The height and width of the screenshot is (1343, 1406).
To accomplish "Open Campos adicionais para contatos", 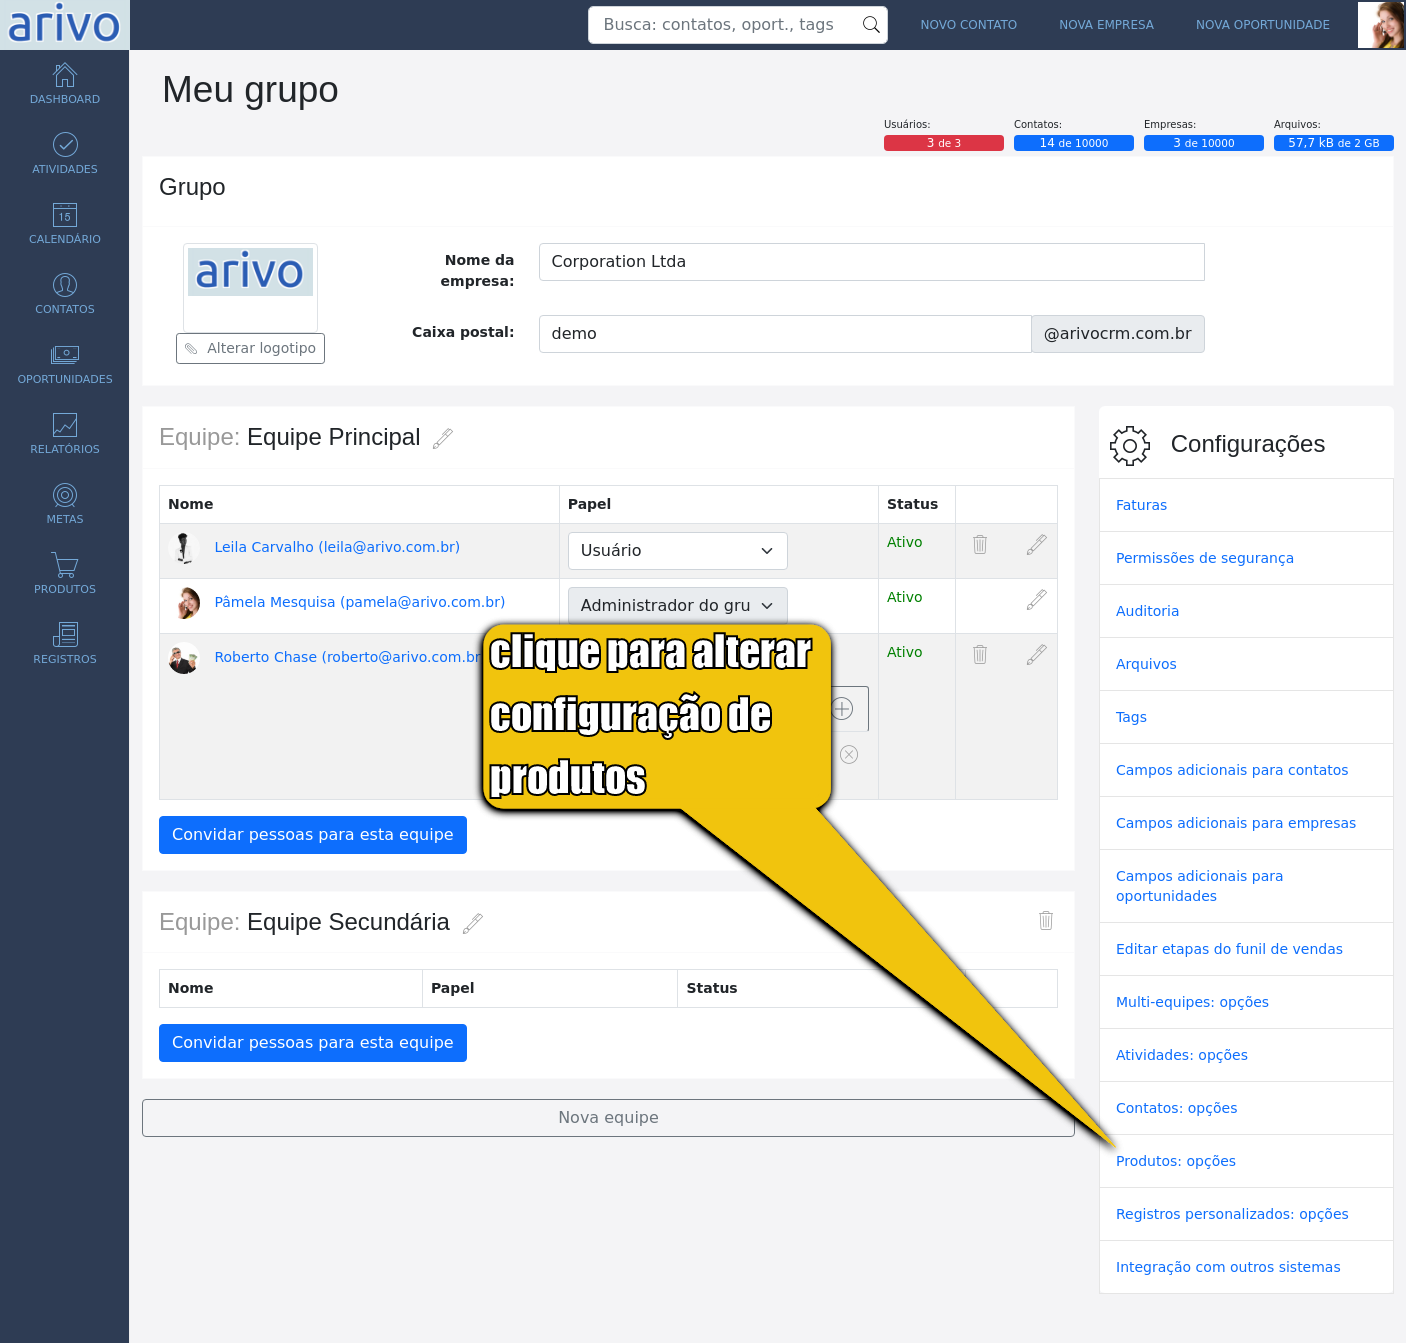I will (1232, 770).
